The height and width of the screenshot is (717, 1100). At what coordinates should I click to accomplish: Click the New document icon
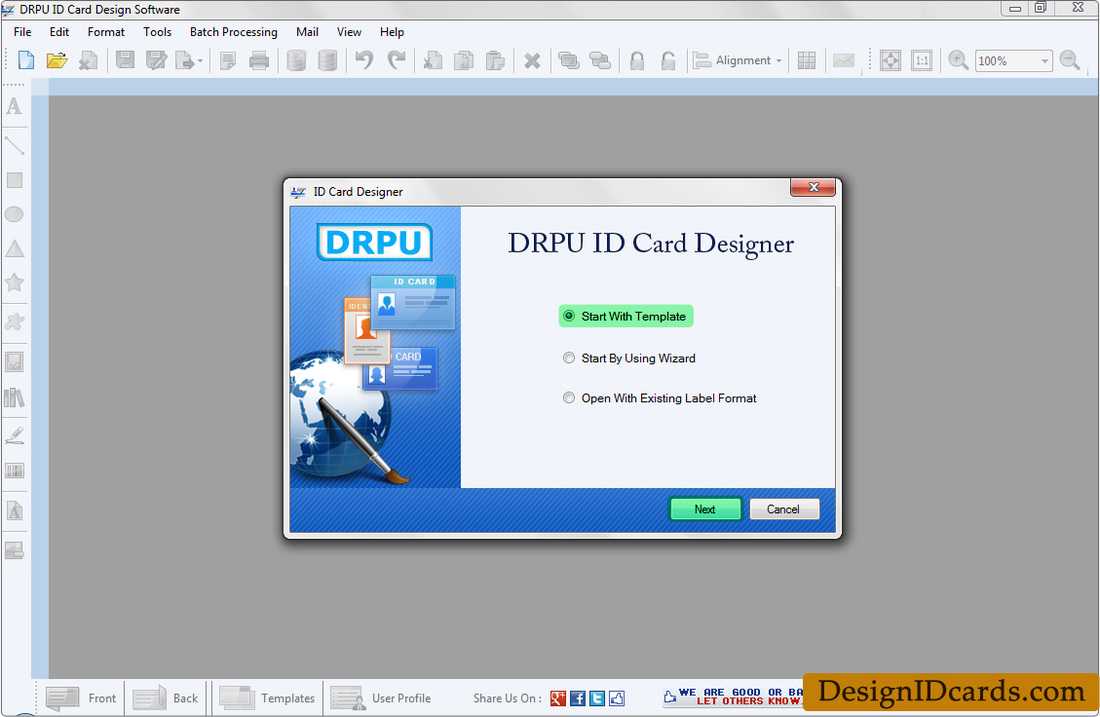click(x=26, y=60)
